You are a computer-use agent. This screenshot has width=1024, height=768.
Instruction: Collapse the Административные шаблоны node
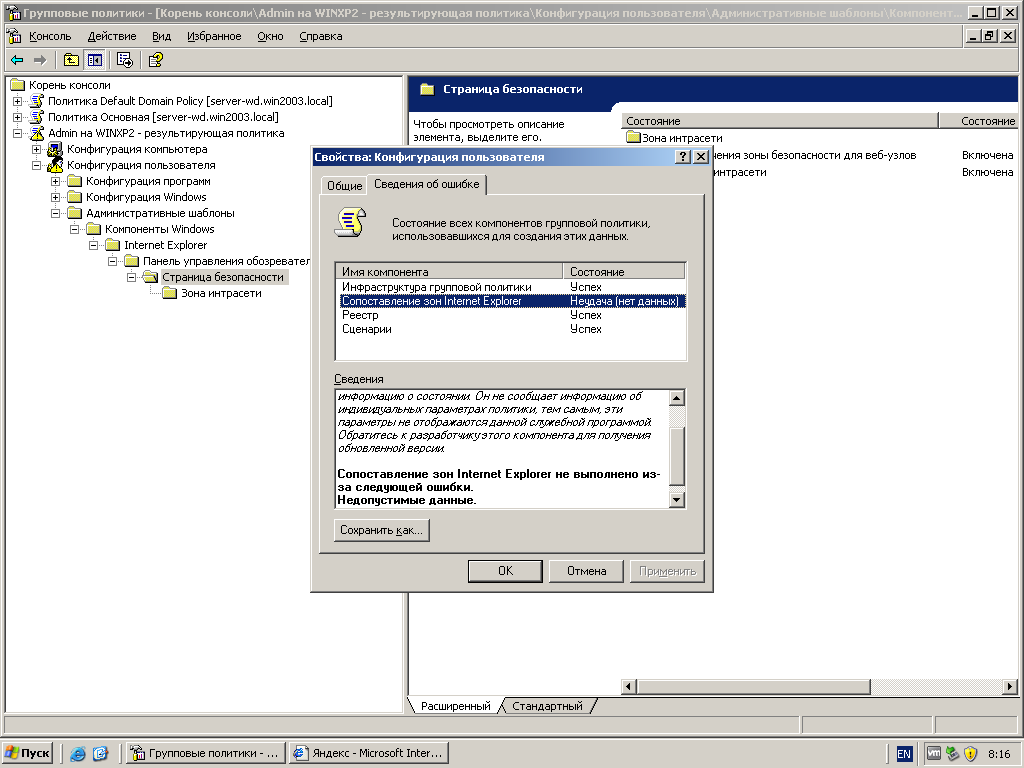56,214
